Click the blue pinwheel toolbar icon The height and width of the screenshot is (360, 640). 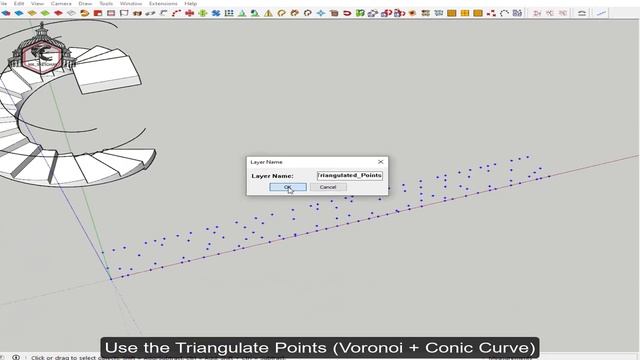pos(216,13)
